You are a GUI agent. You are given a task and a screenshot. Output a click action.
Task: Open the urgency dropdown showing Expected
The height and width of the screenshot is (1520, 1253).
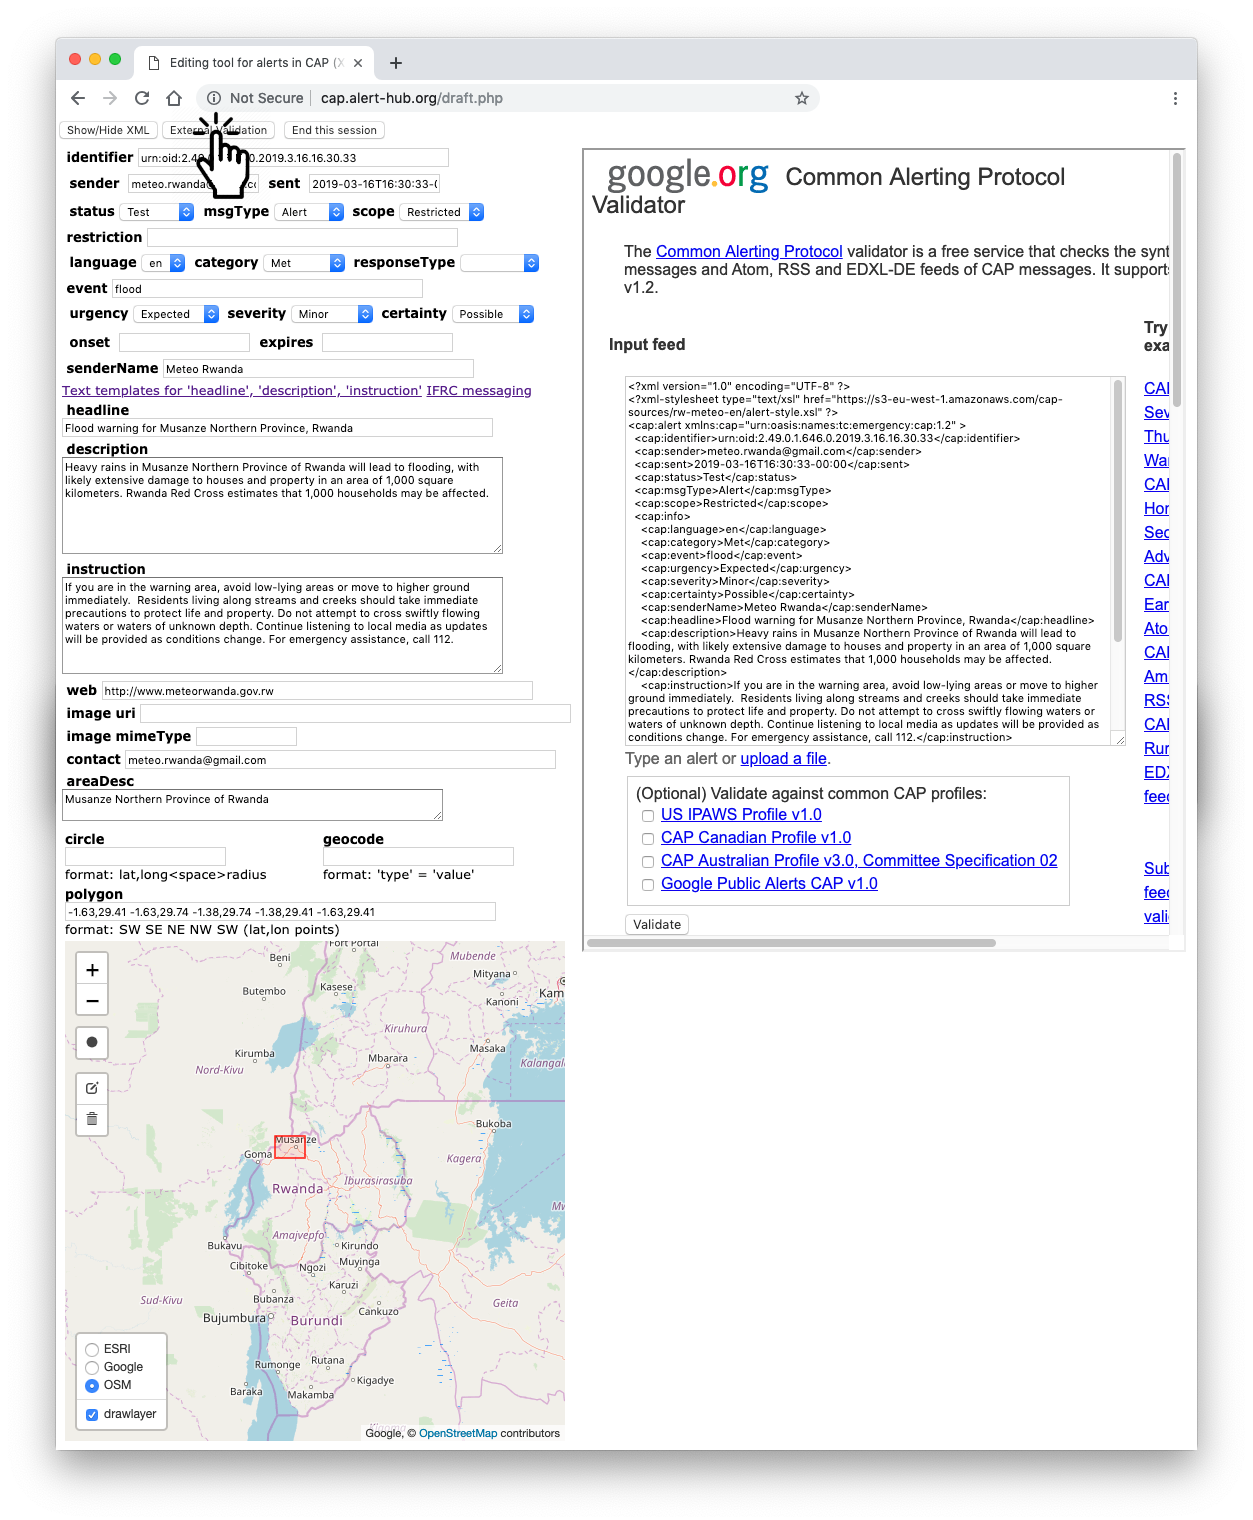coord(176,314)
